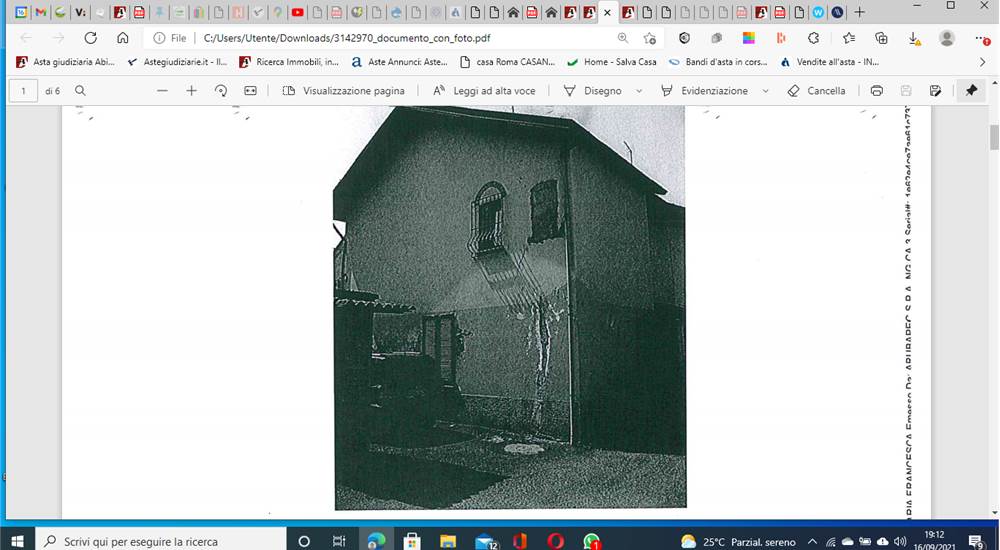1000x550 pixels.
Task: Open bookmark Aste Annunci
Action: 400,62
